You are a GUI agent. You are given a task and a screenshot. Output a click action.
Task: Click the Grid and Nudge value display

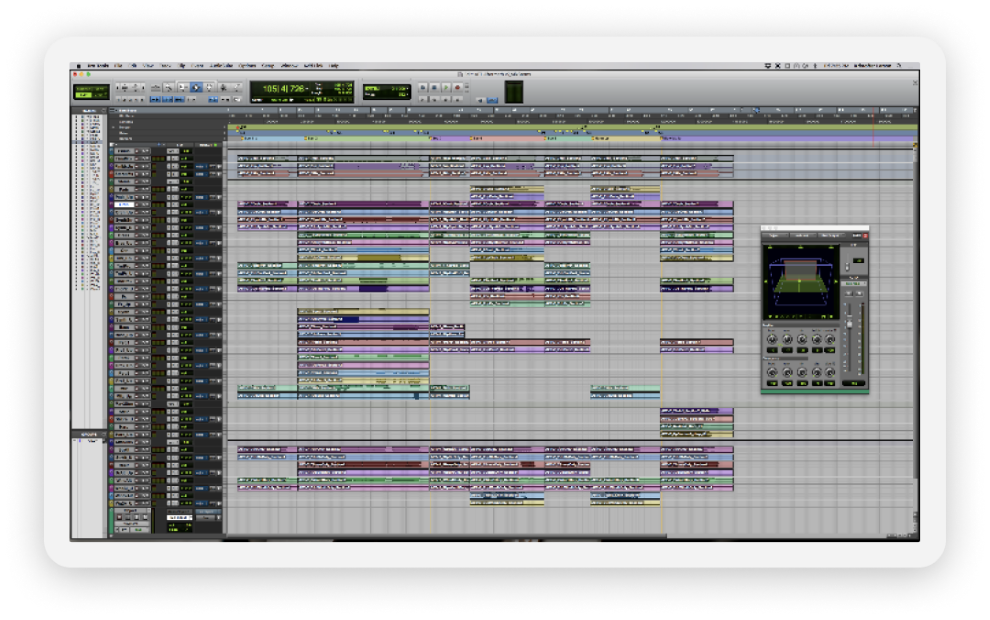pos(386,92)
